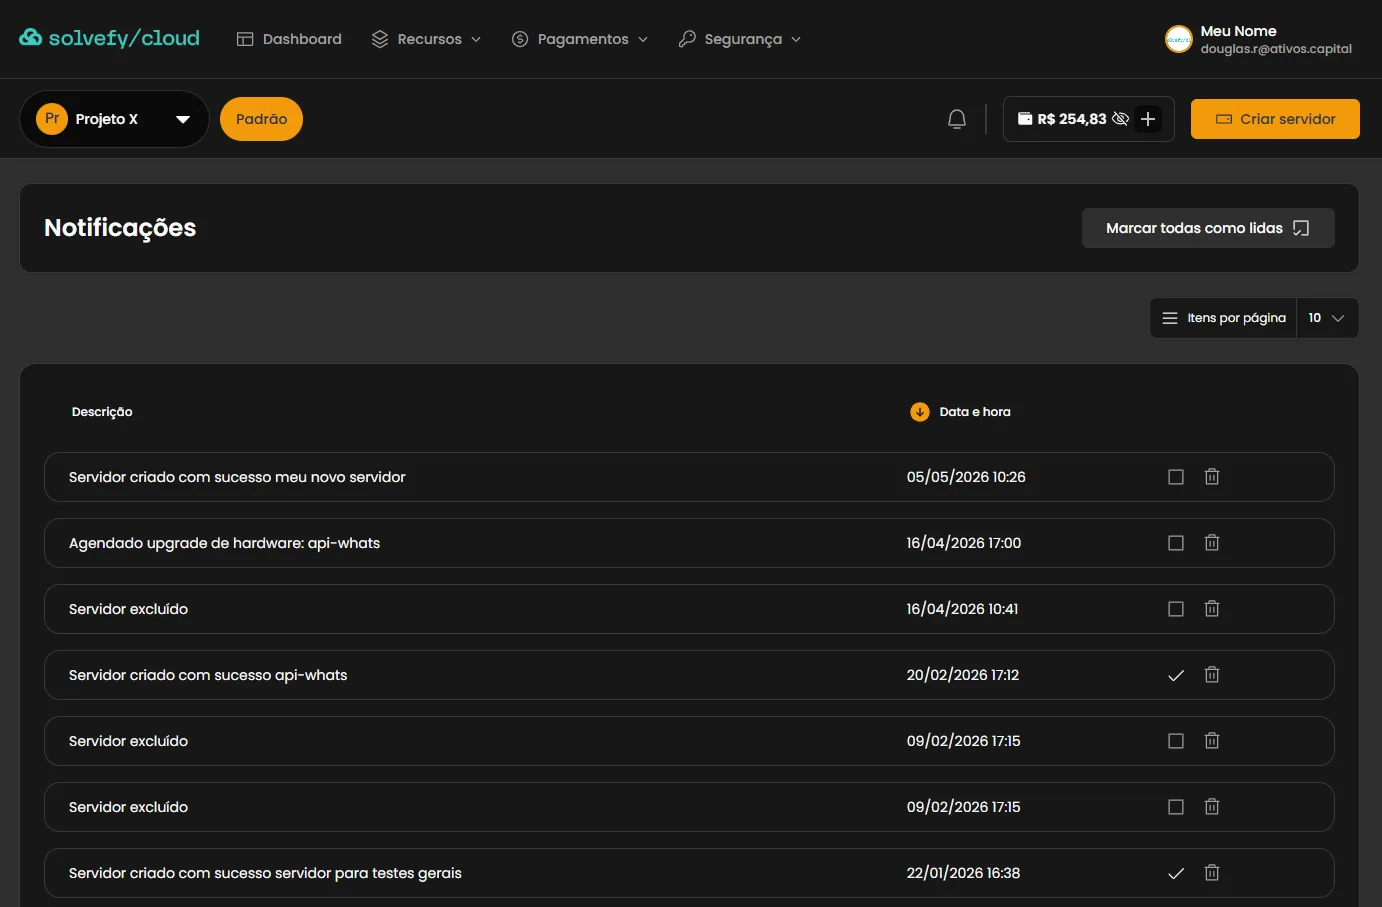Click the R$ 254,83 balance amount
Image resolution: width=1382 pixels, height=907 pixels.
[x=1072, y=119]
